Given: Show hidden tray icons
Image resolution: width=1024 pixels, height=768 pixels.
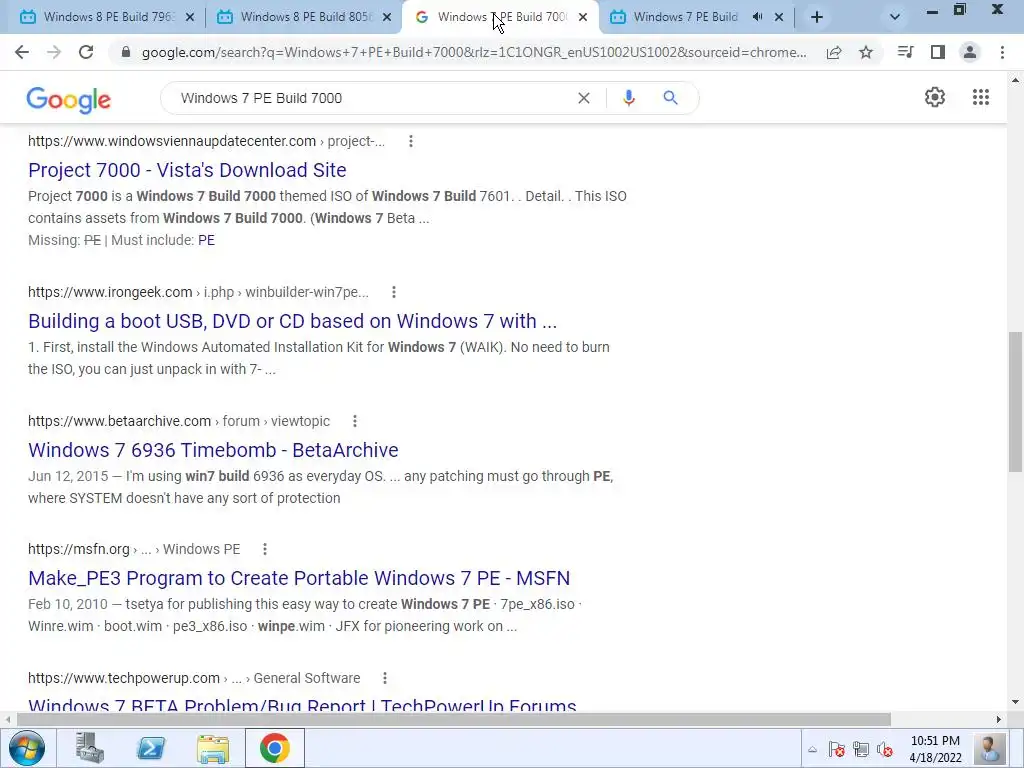Looking at the screenshot, I should [812, 750].
